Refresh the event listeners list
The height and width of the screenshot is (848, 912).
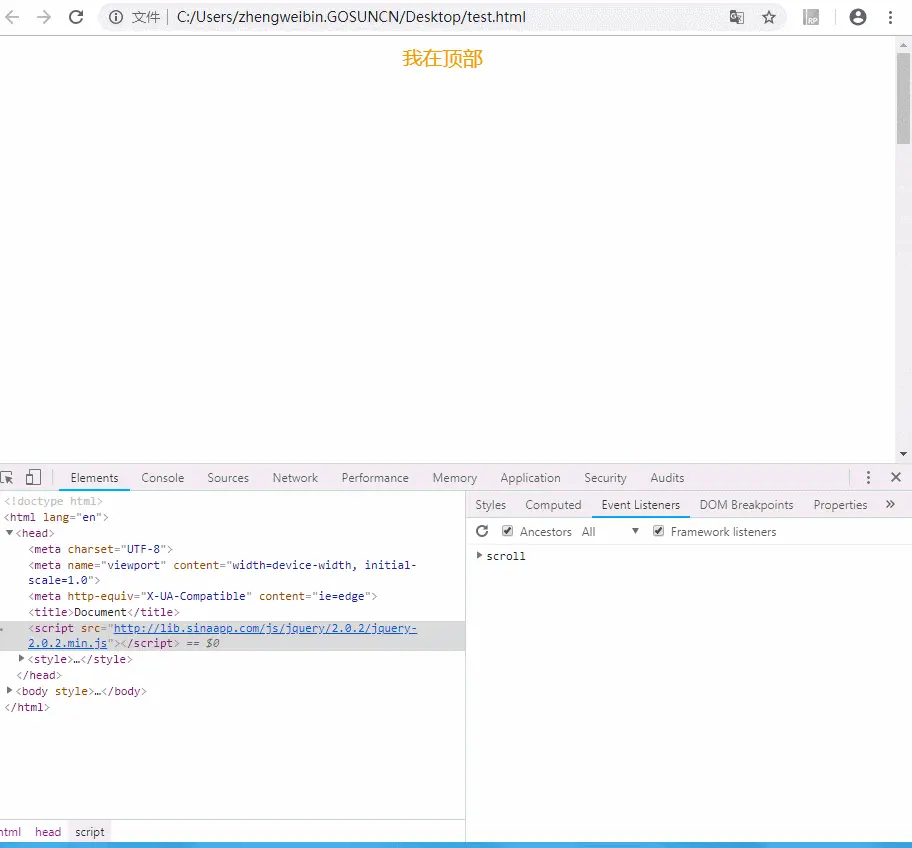coord(482,531)
